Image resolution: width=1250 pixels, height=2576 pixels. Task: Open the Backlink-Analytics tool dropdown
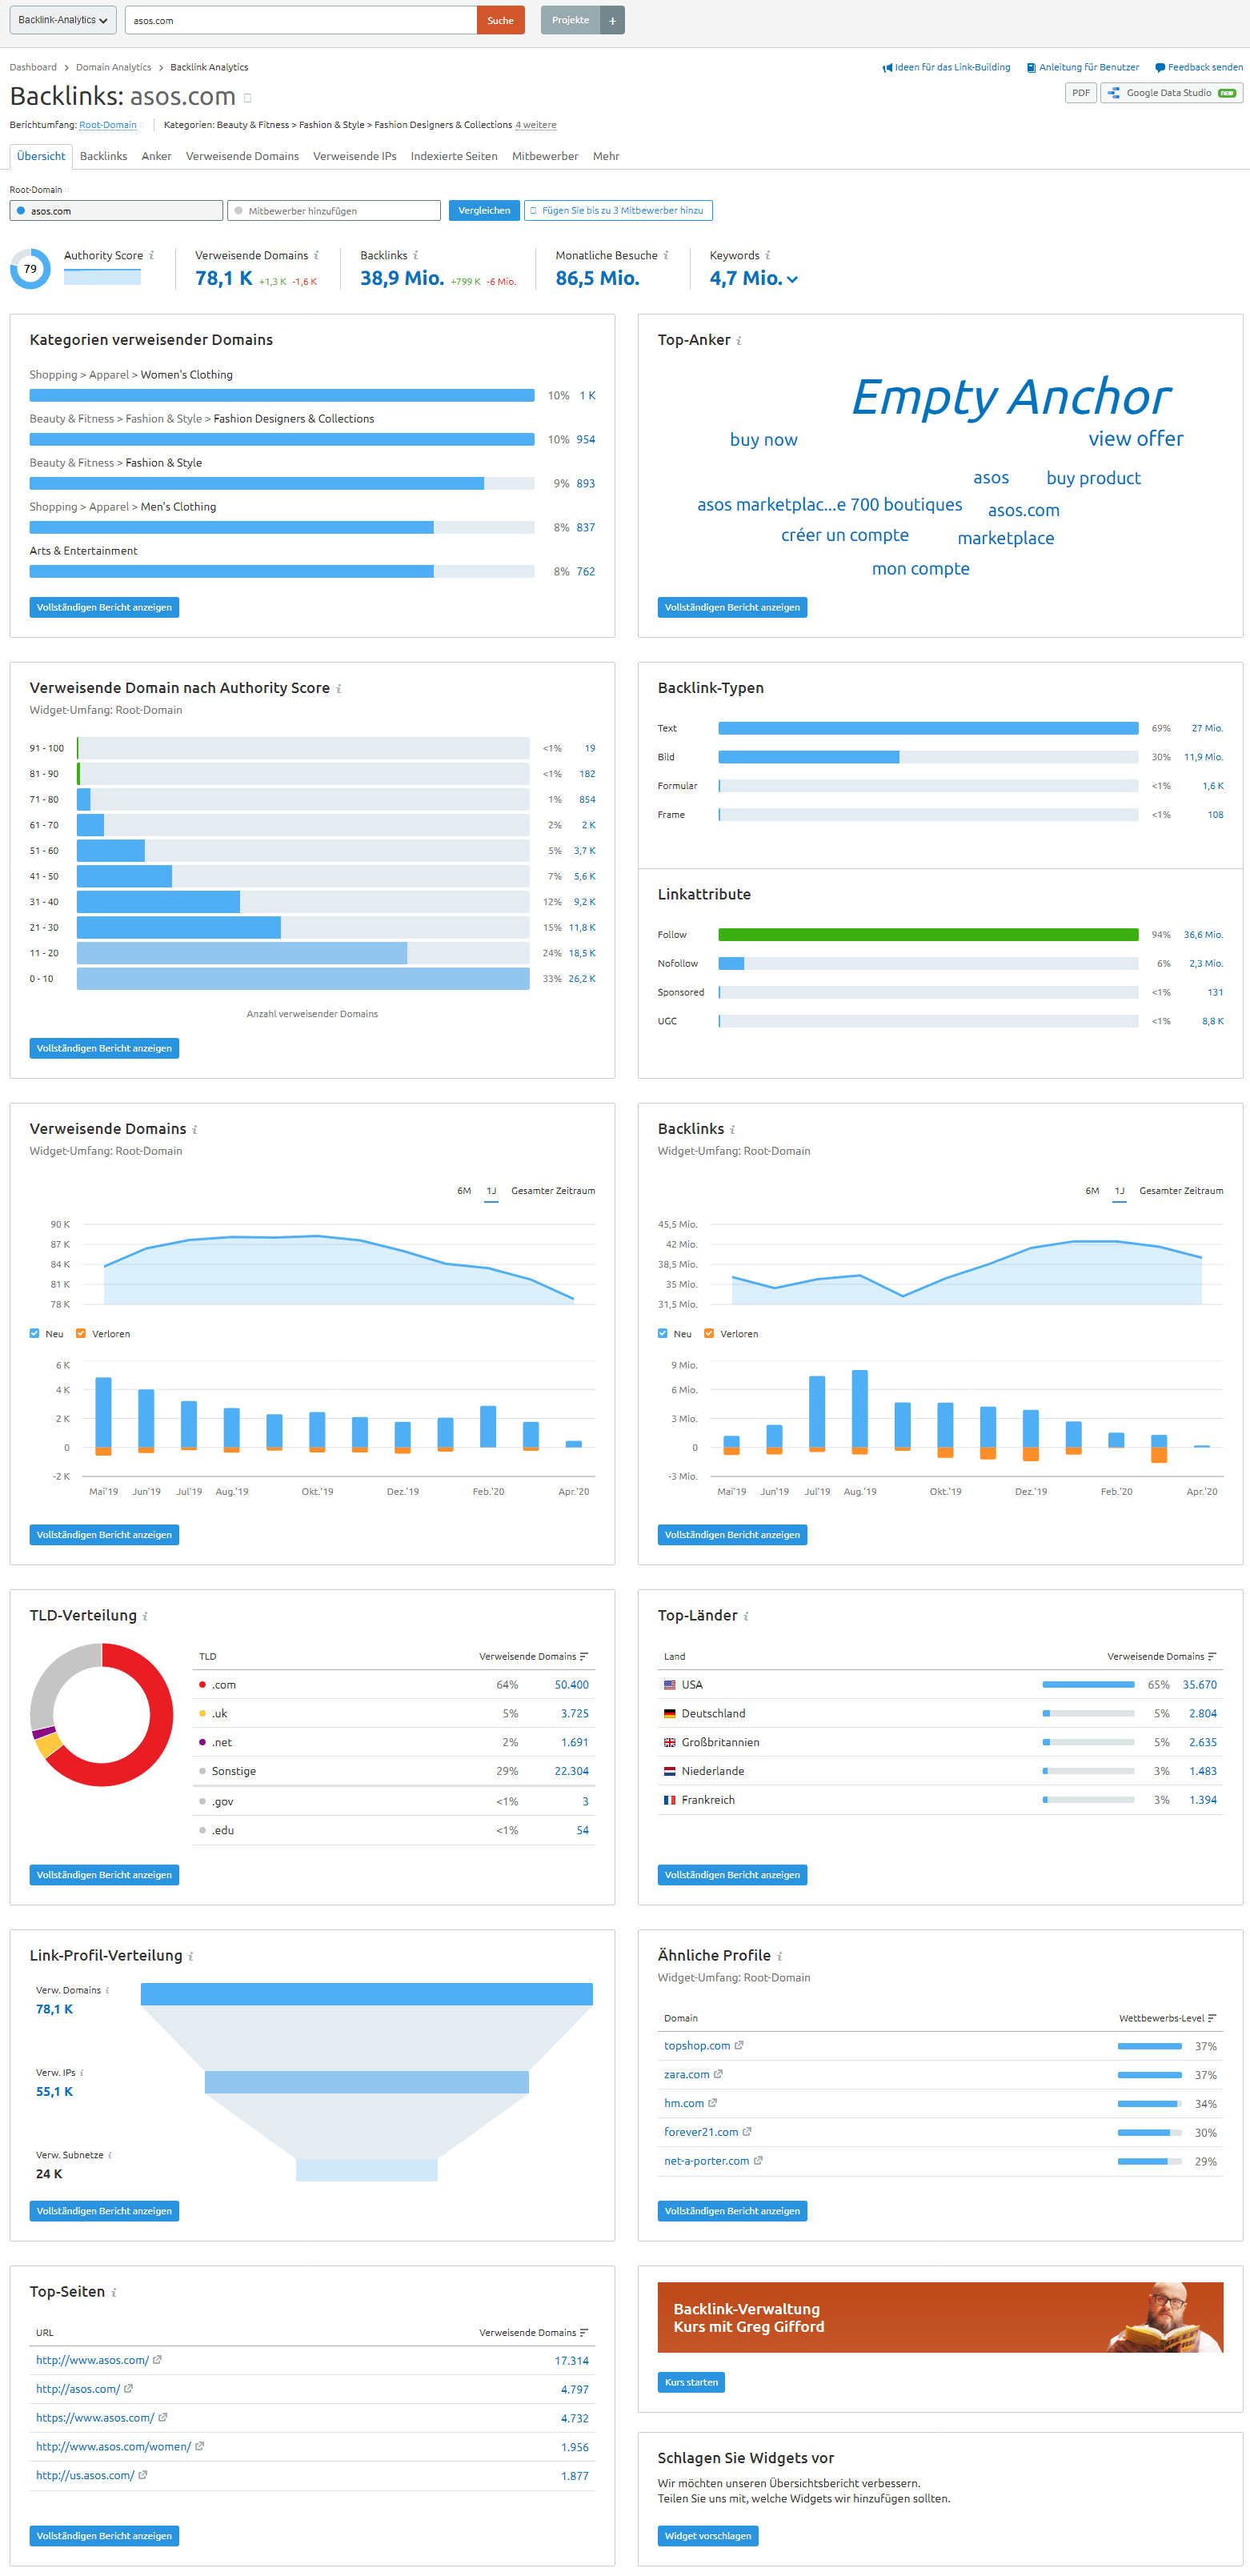pyautogui.click(x=63, y=20)
